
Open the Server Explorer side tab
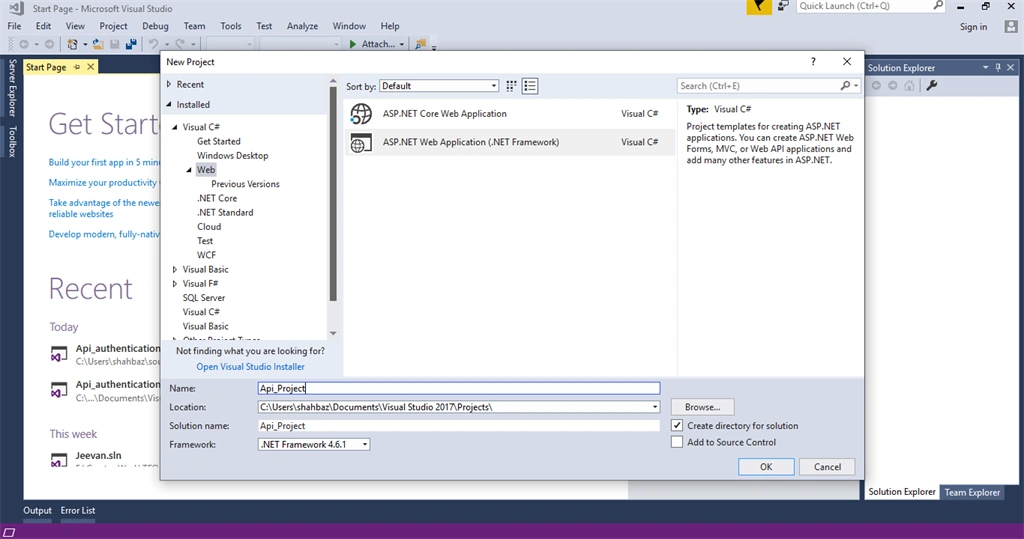coord(12,88)
